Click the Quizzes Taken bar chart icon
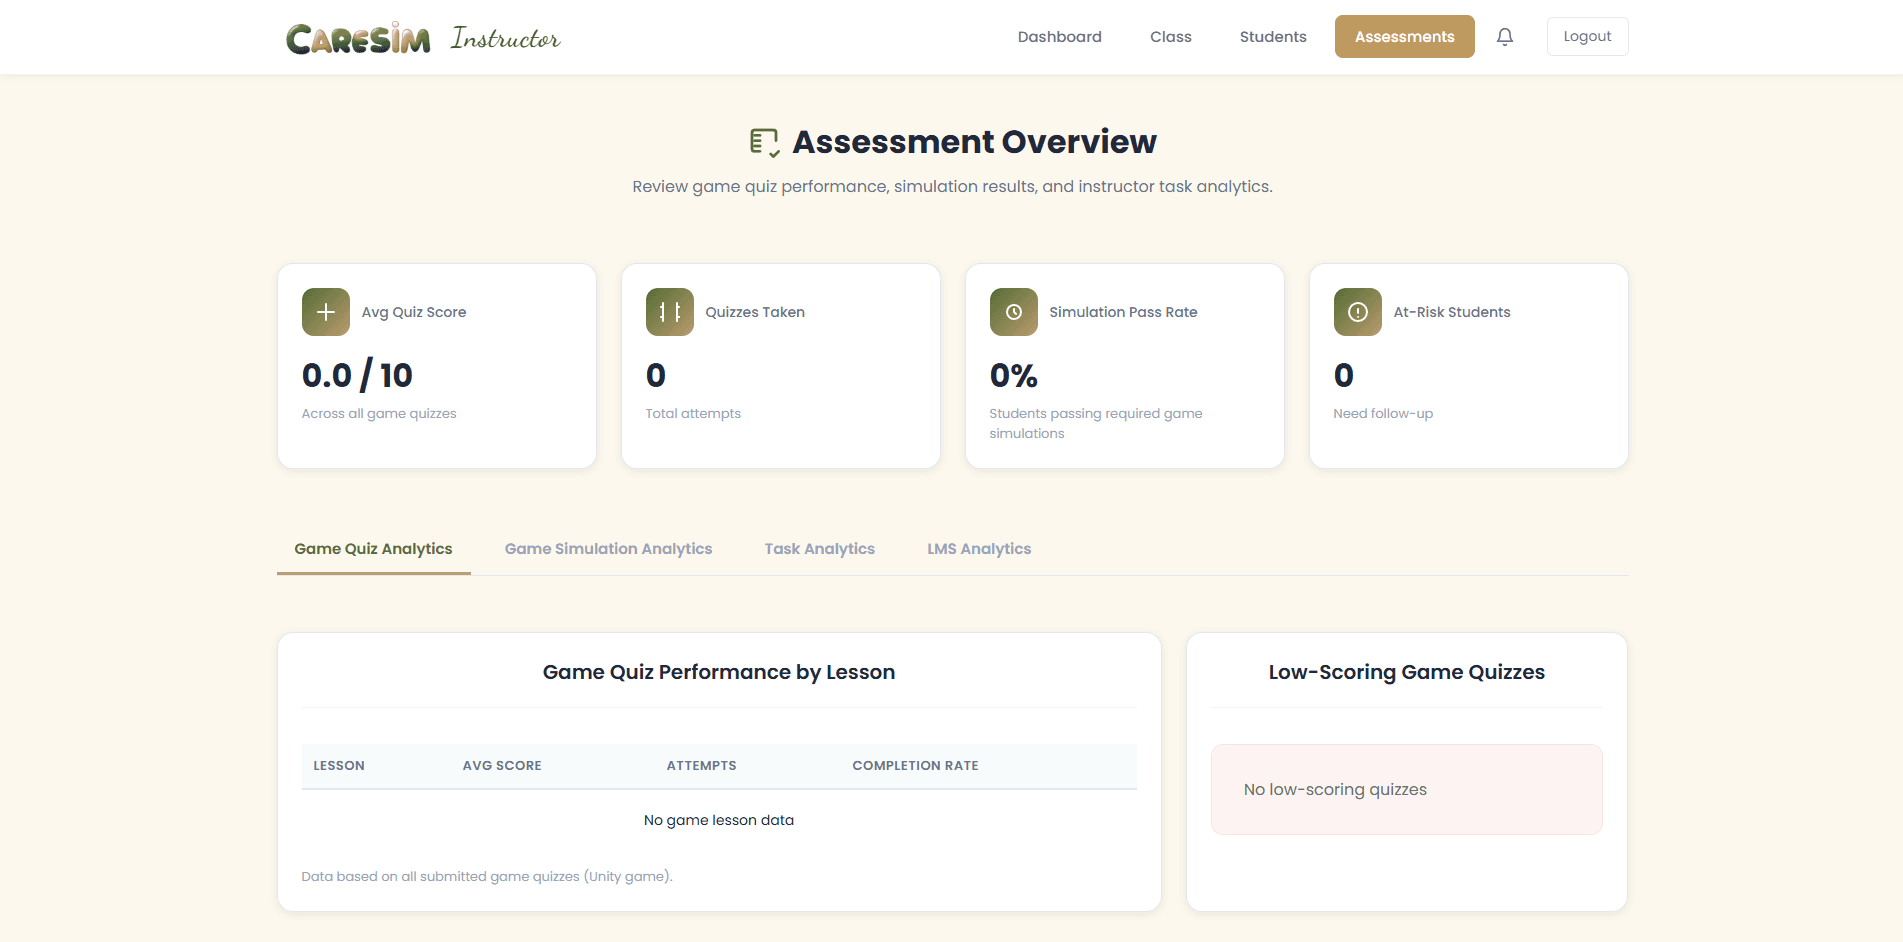This screenshot has width=1903, height=942. pos(668,311)
